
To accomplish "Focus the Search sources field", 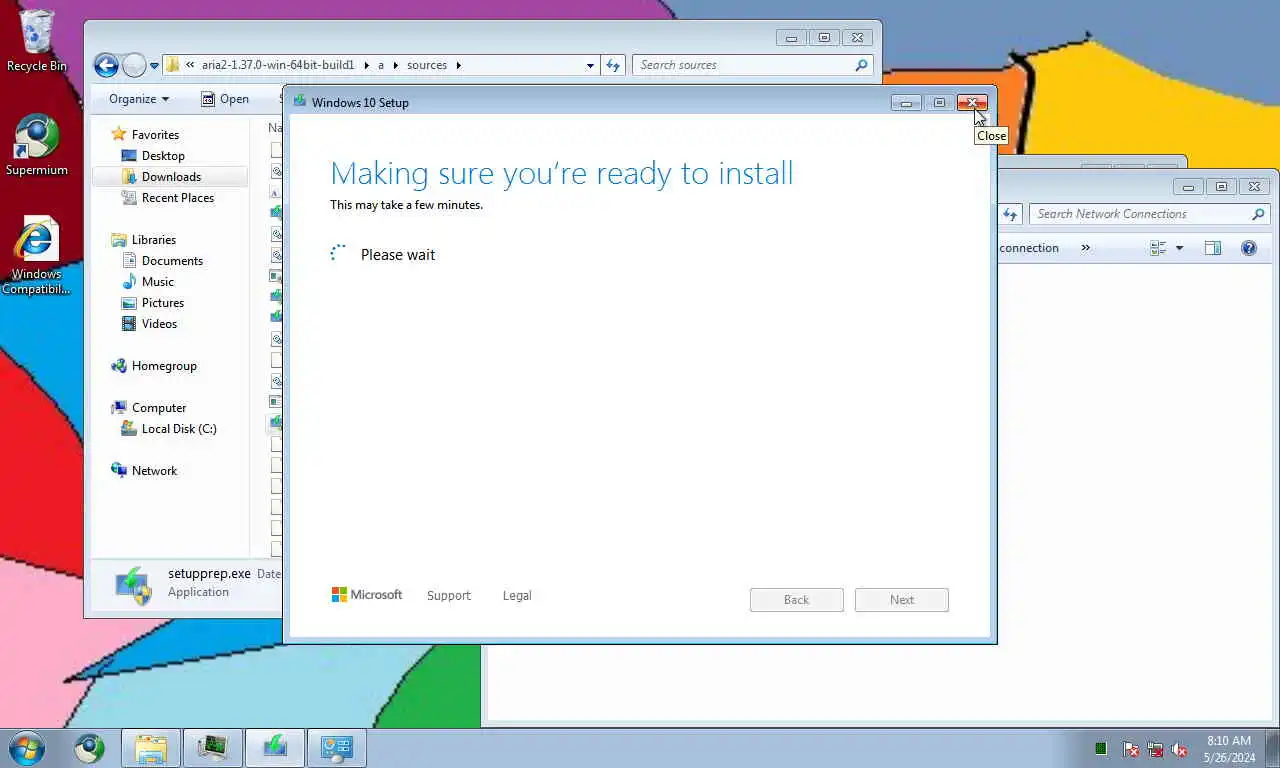I will [752, 65].
